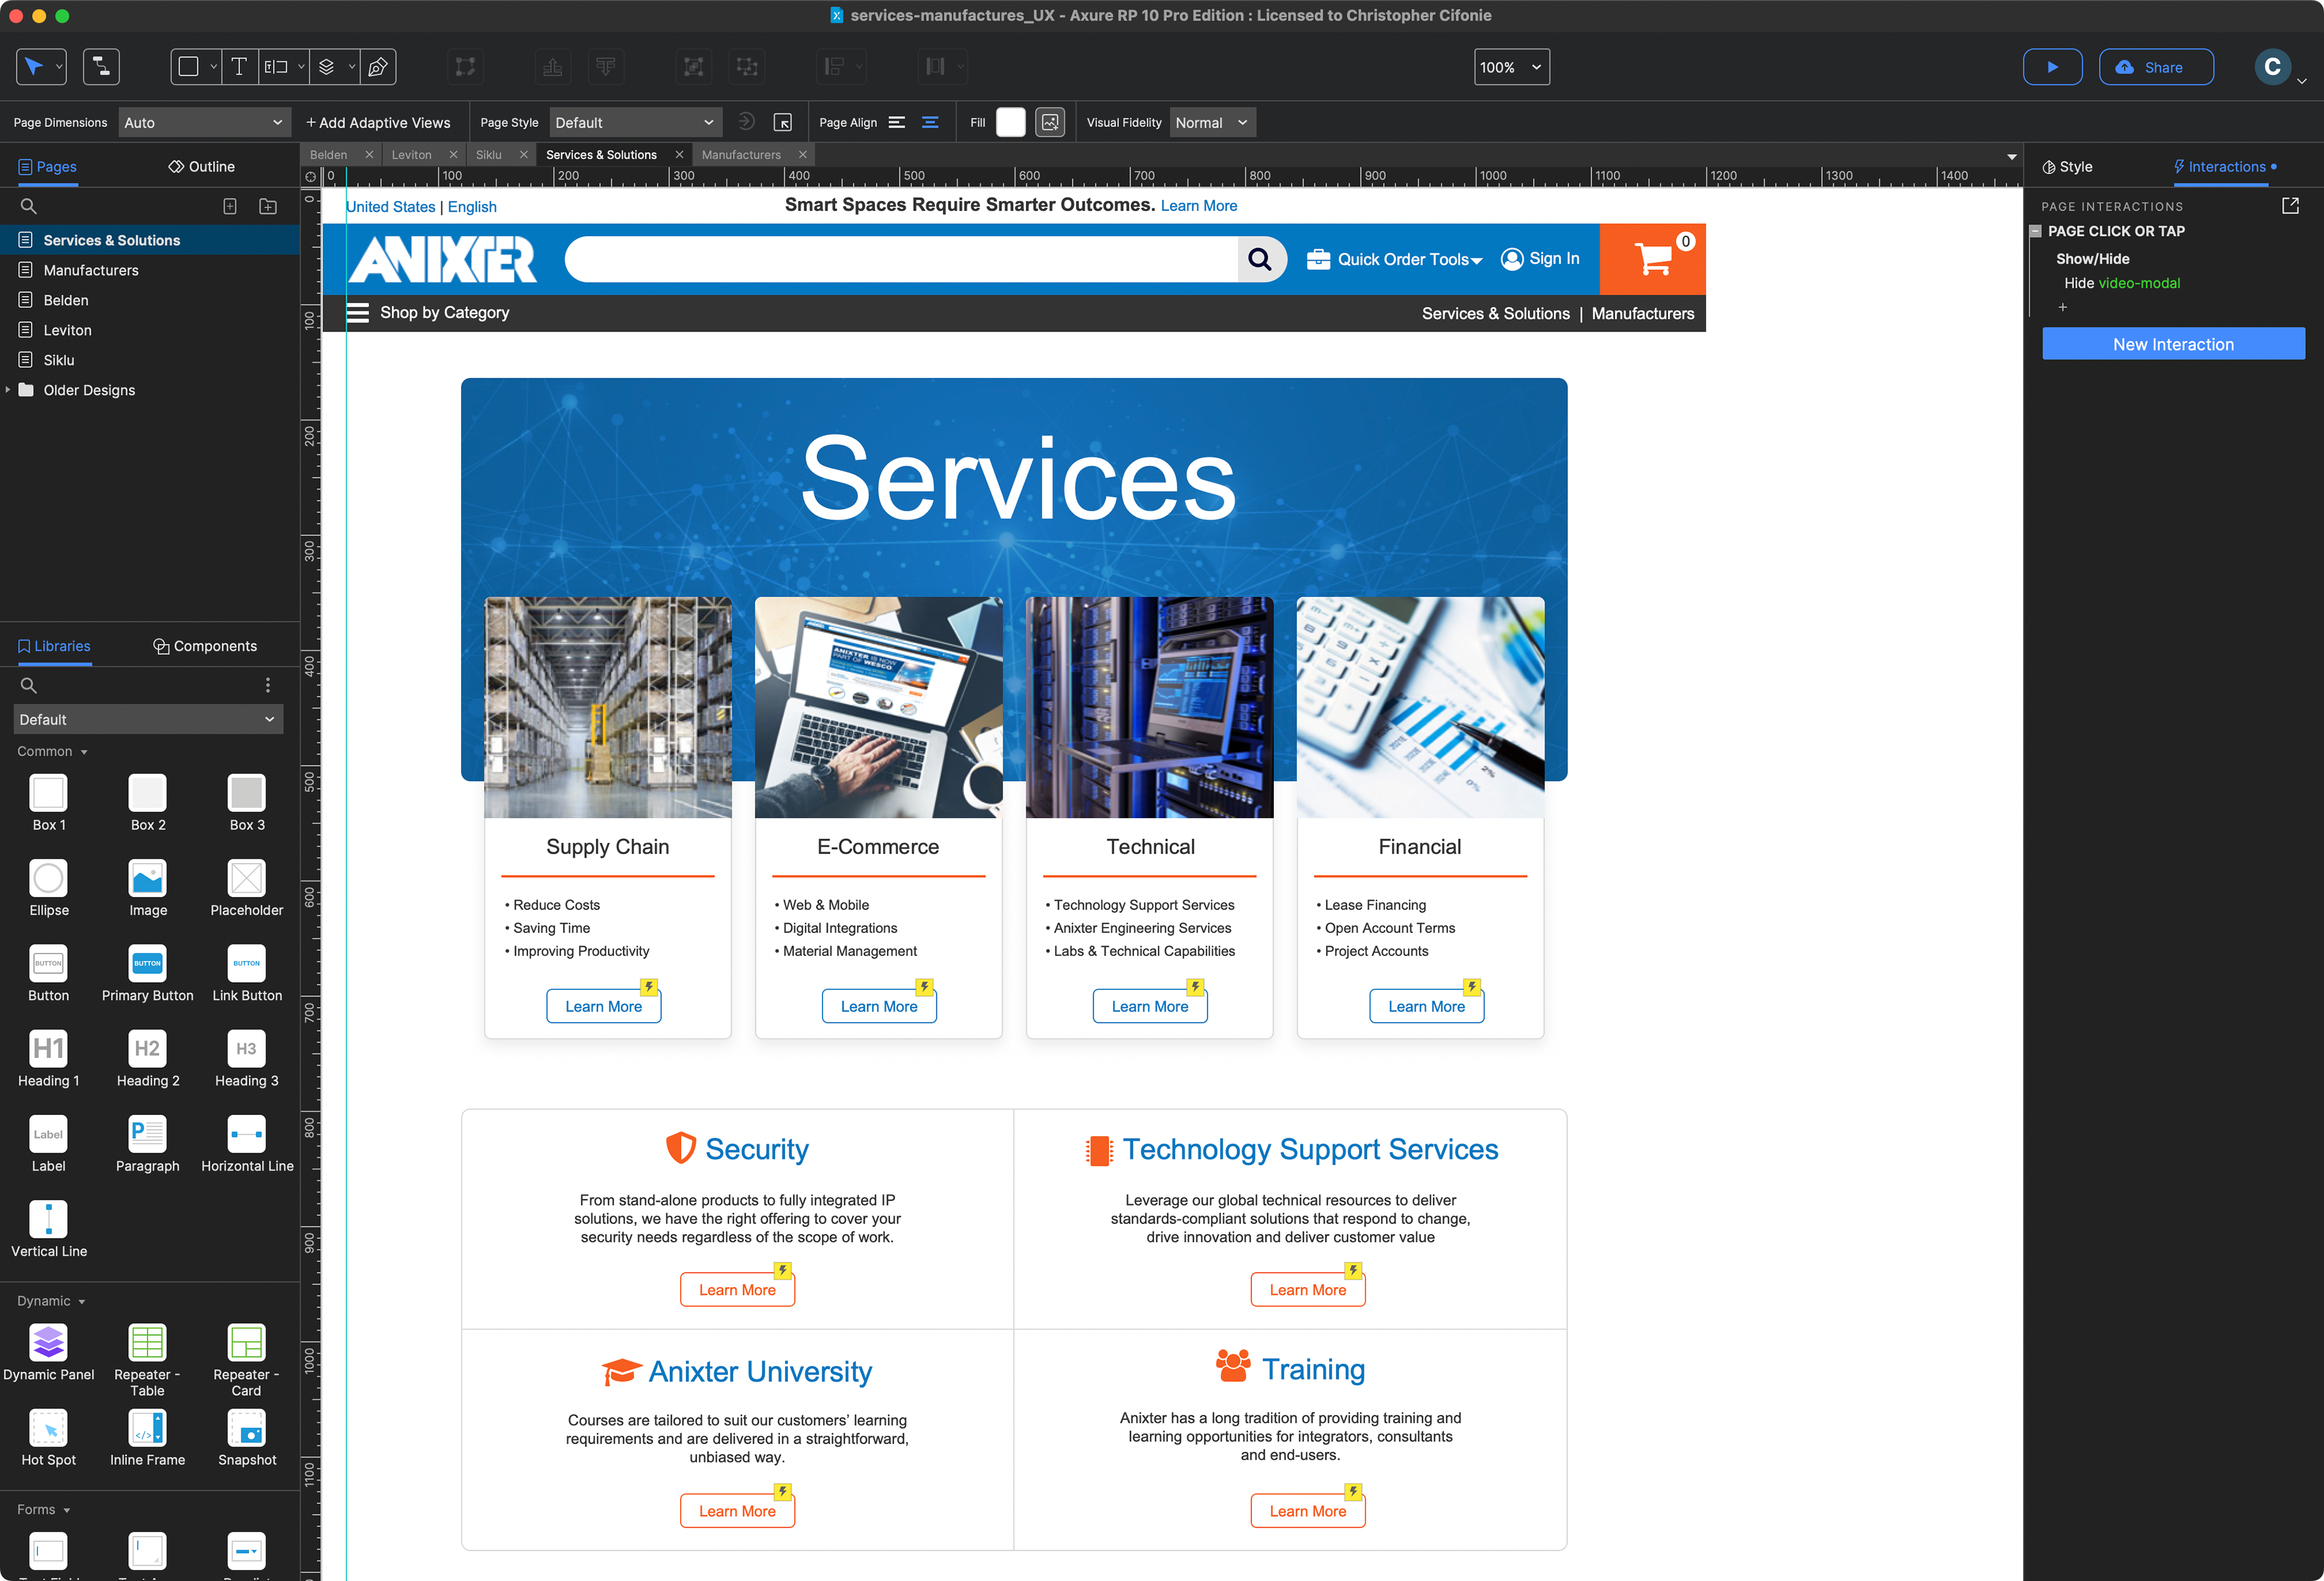Switch to the Outline tab
Viewport: 2324px width, 1581px height.
[202, 167]
